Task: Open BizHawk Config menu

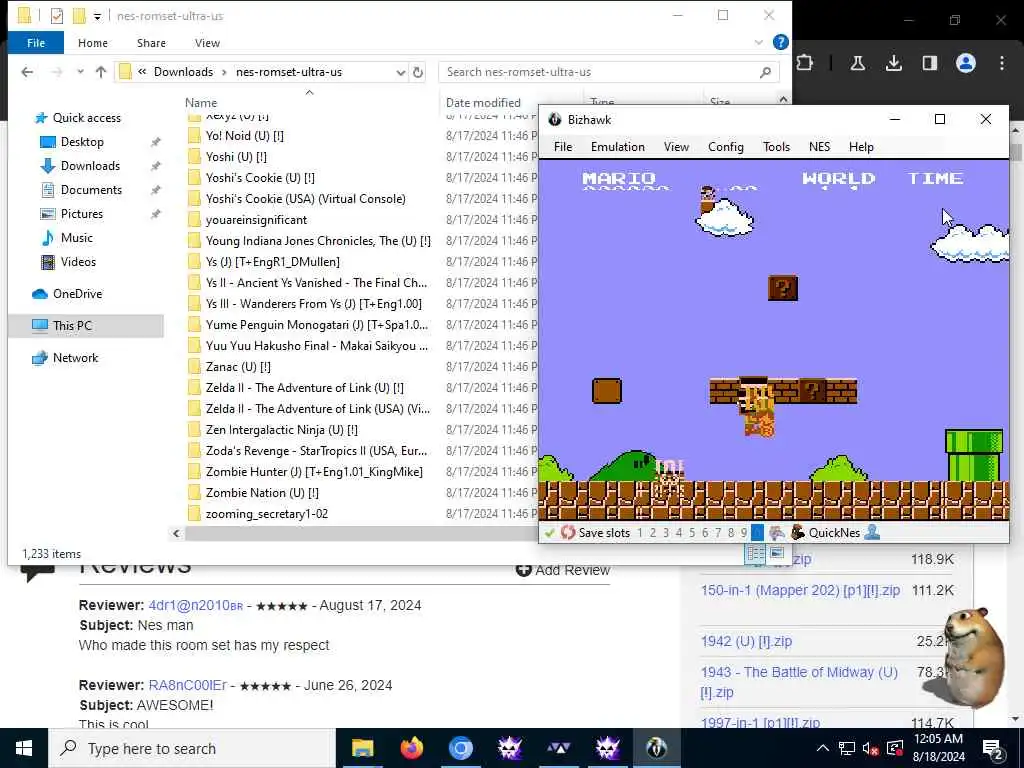Action: click(726, 147)
